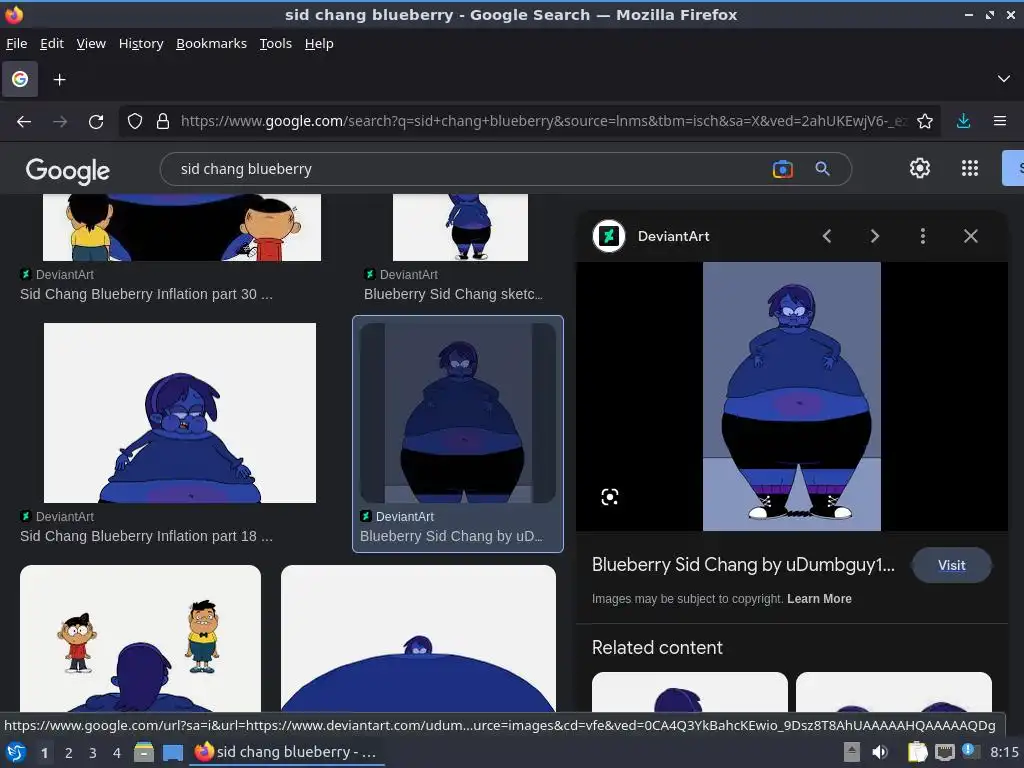Click the forward navigation arrow
1024x768 pixels.
point(60,121)
